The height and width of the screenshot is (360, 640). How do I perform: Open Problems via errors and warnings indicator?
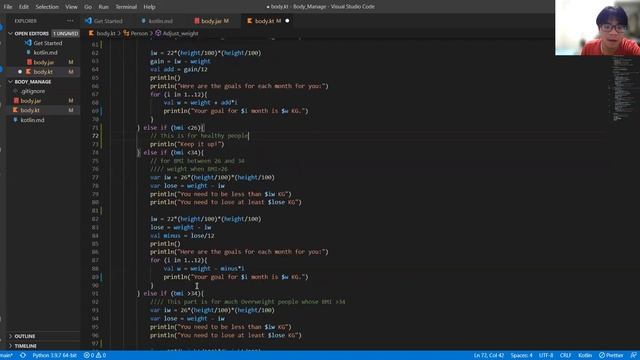(x=95, y=356)
